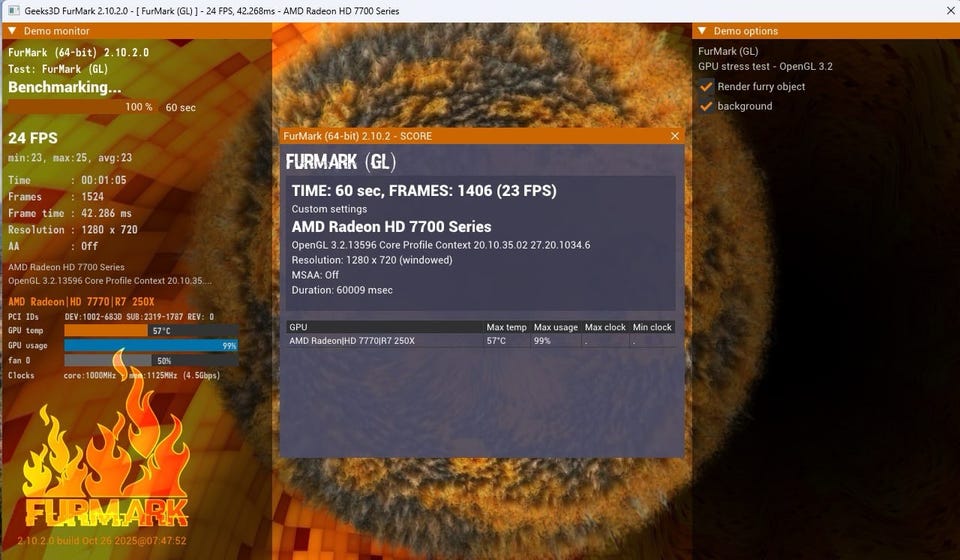Click the Clocks core:1000MHz line

point(114,376)
